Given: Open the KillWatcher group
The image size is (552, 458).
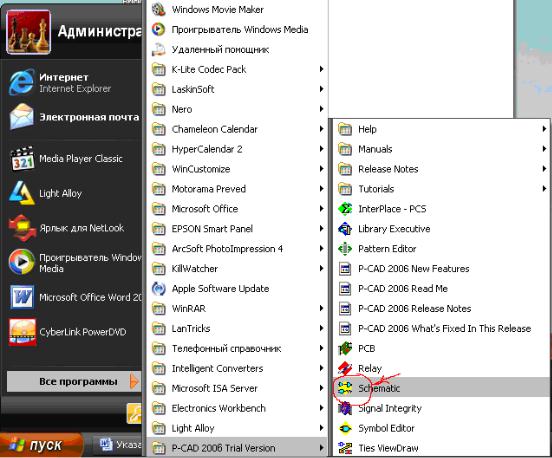Looking at the screenshot, I should tap(238, 269).
